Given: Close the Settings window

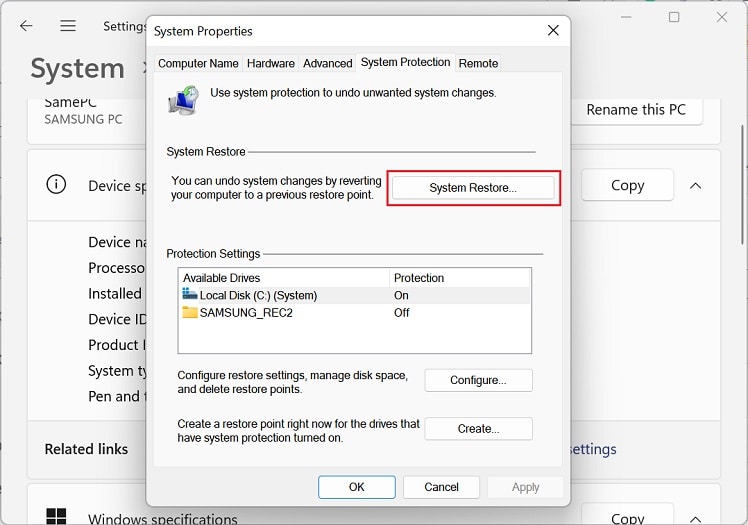Looking at the screenshot, I should (721, 17).
